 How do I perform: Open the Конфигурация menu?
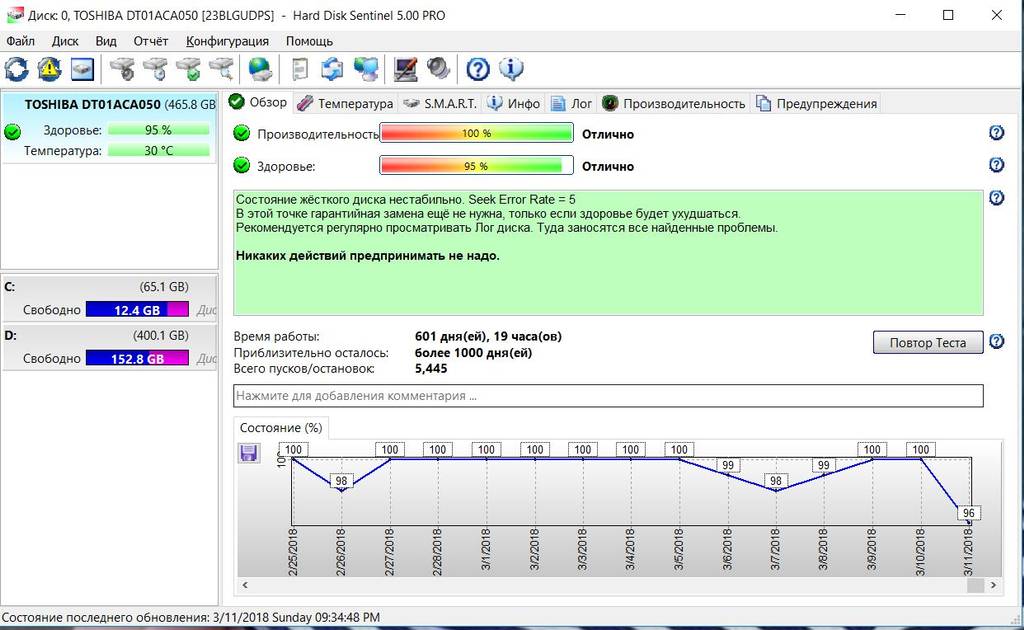coord(227,41)
